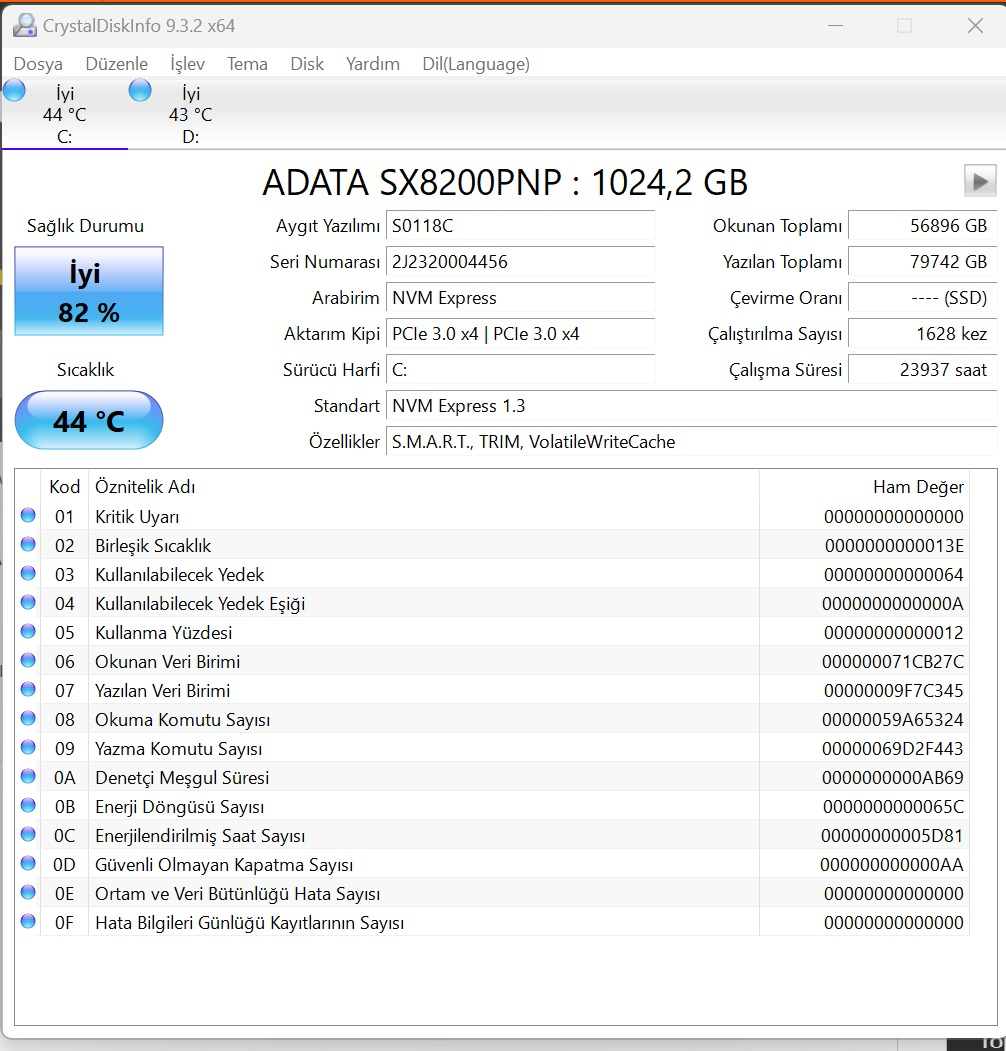1006x1051 pixels.
Task: Click status dot for Enerjilendirilmiş Saat Sayısı row
Action: pyautogui.click(x=28, y=834)
